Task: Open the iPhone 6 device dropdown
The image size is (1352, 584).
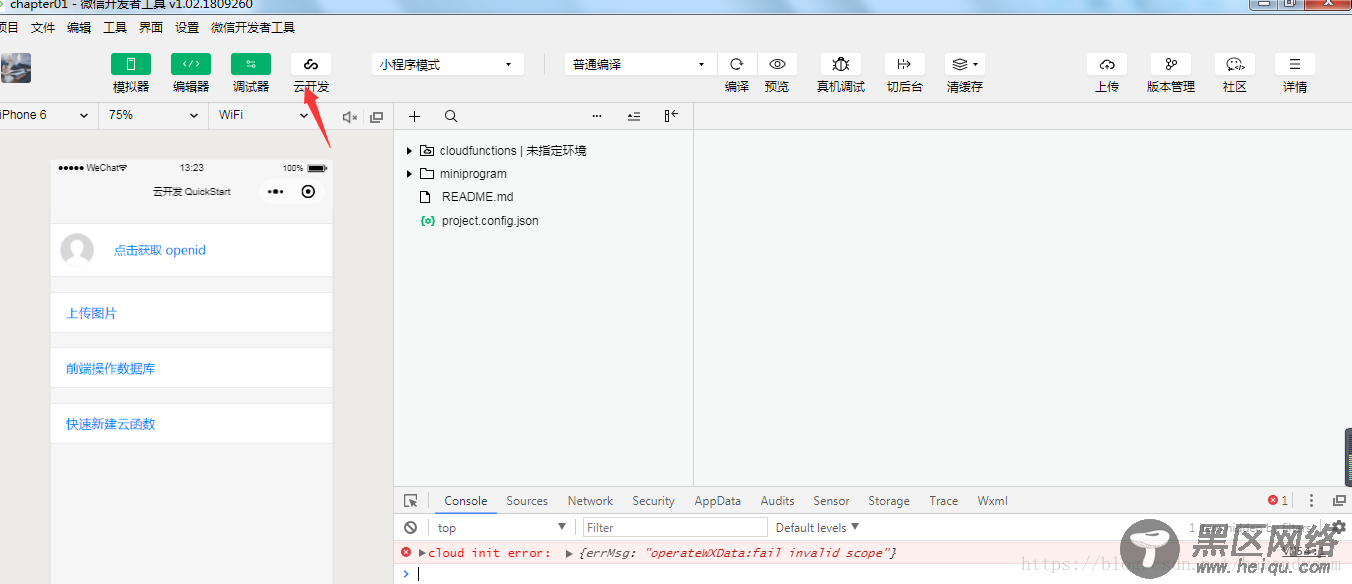Action: (x=46, y=115)
